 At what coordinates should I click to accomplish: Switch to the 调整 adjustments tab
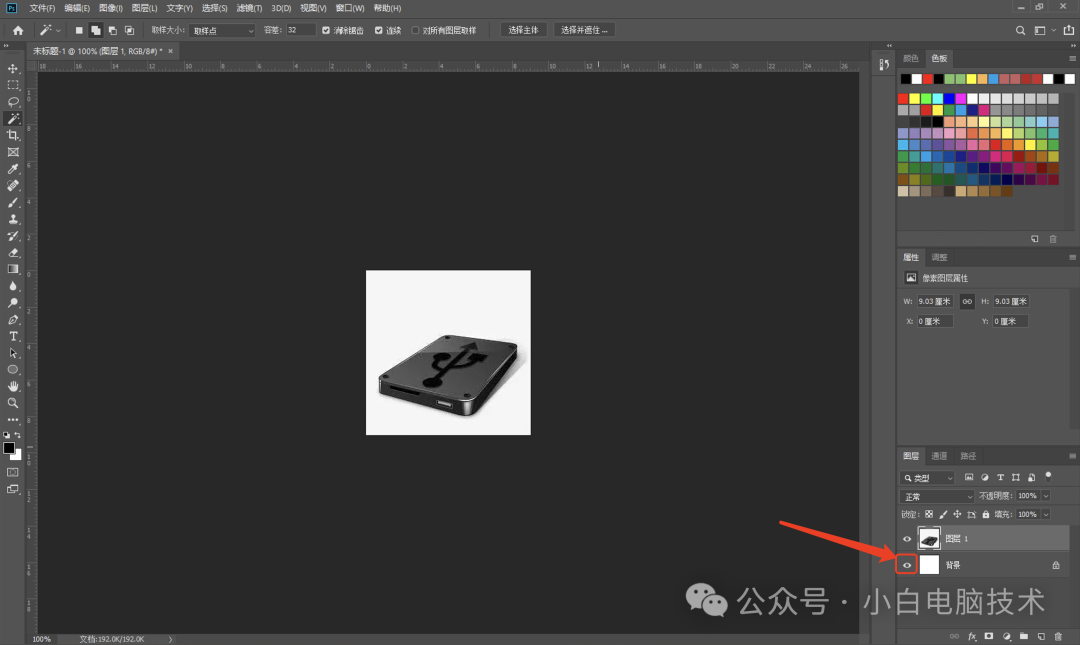(x=939, y=257)
